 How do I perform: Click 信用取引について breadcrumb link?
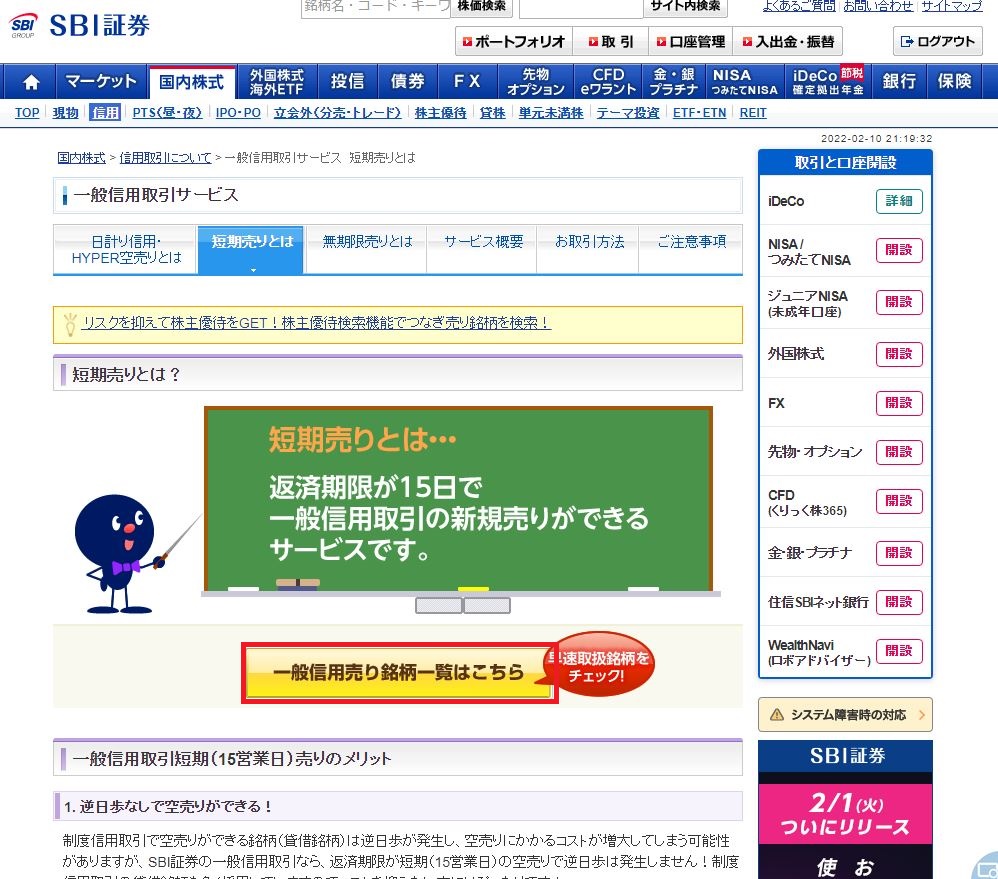(165, 158)
